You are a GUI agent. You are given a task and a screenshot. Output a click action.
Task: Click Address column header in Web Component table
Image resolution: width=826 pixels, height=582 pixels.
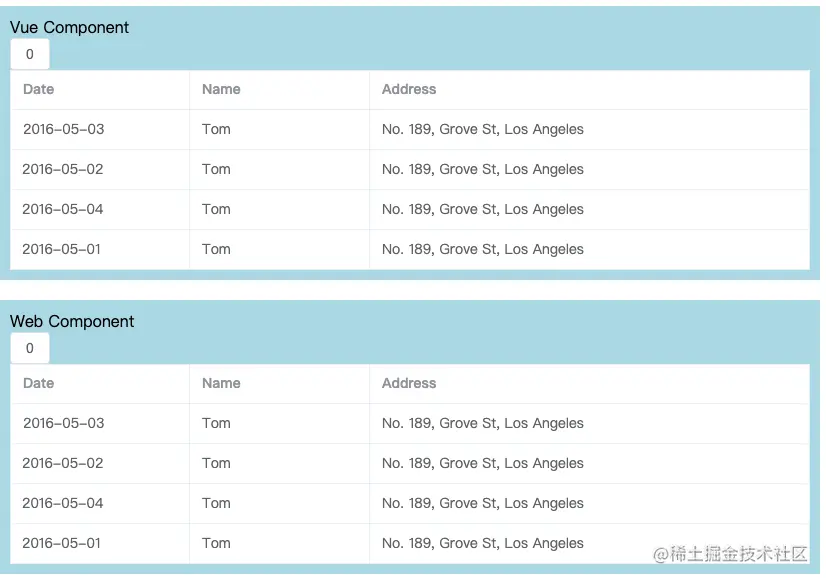409,383
